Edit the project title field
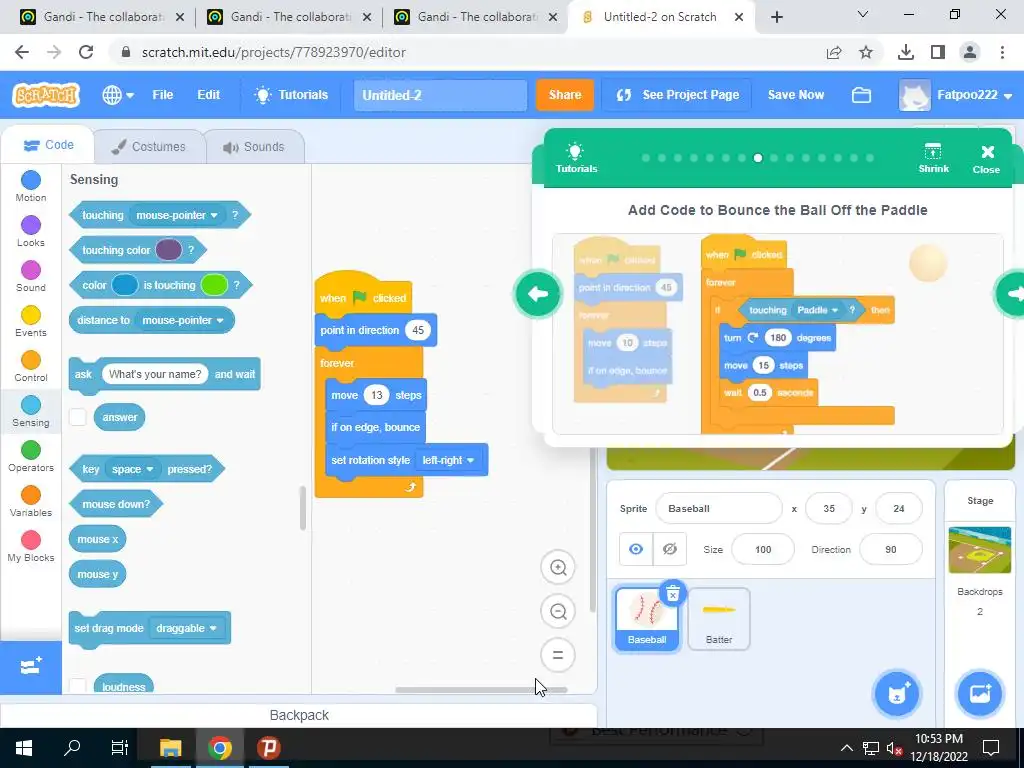Screen dimensions: 1024x768 tap(440, 95)
